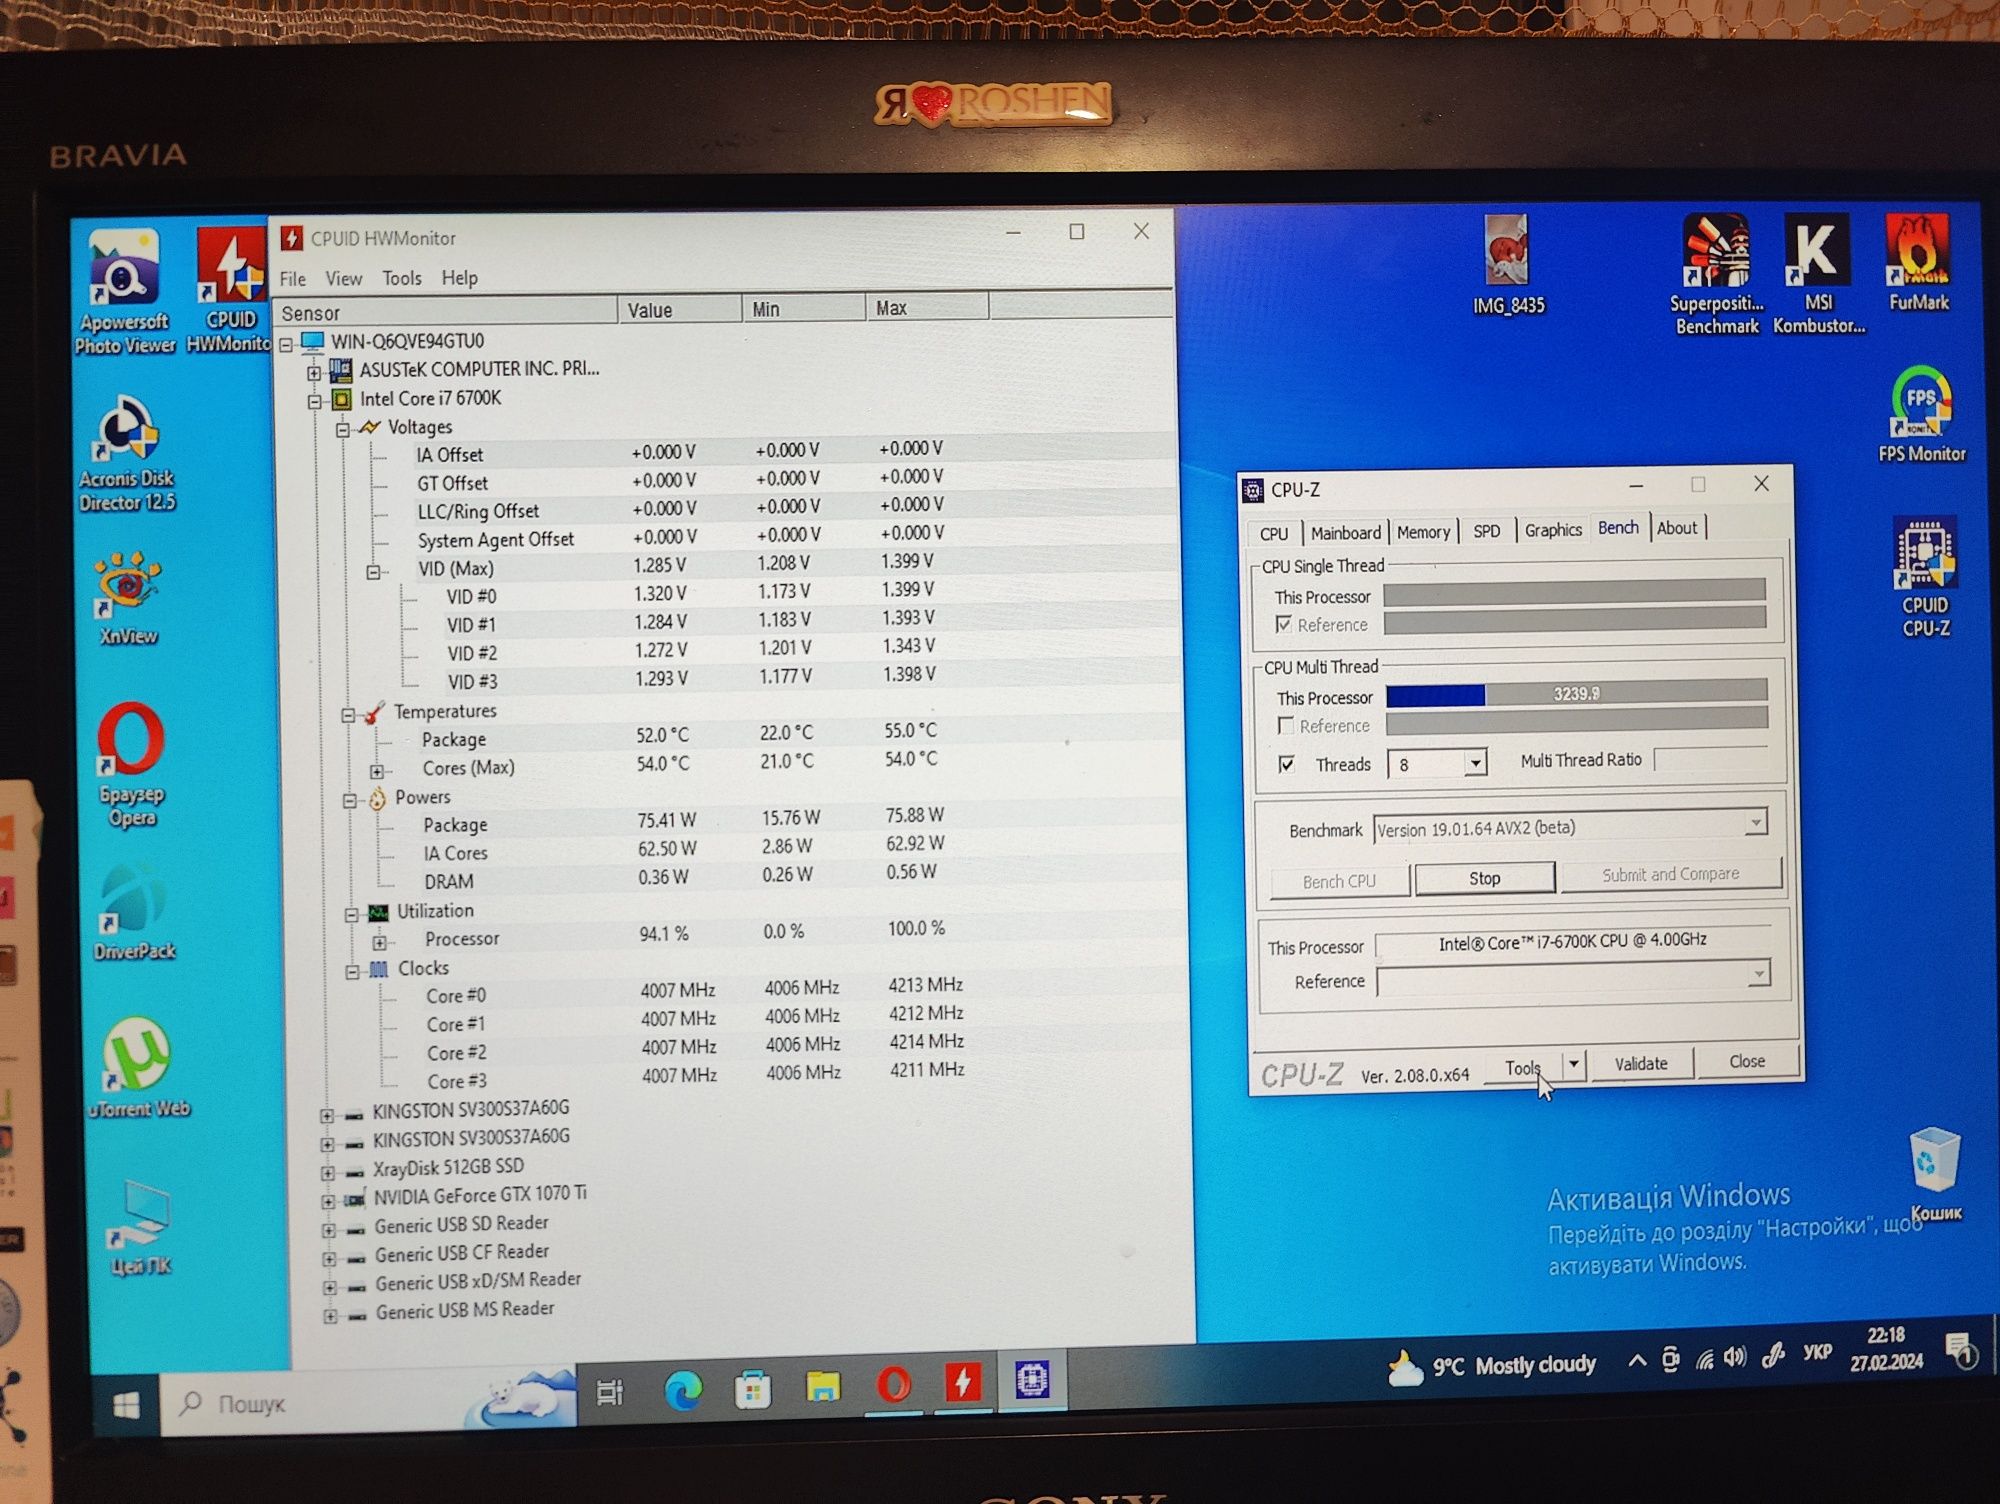Open IMG_8435 image file on desktop
This screenshot has width=2000, height=1504.
click(1508, 265)
